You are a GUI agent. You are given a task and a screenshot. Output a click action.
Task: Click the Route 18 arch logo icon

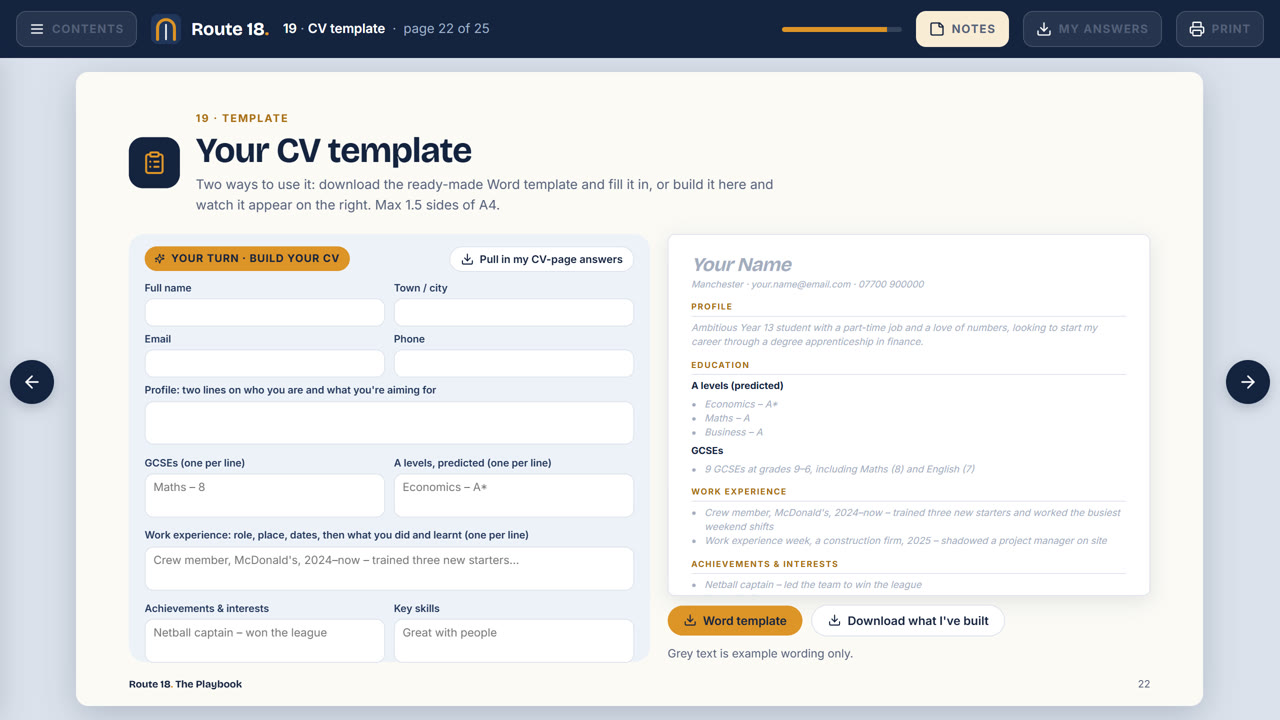pyautogui.click(x=166, y=29)
